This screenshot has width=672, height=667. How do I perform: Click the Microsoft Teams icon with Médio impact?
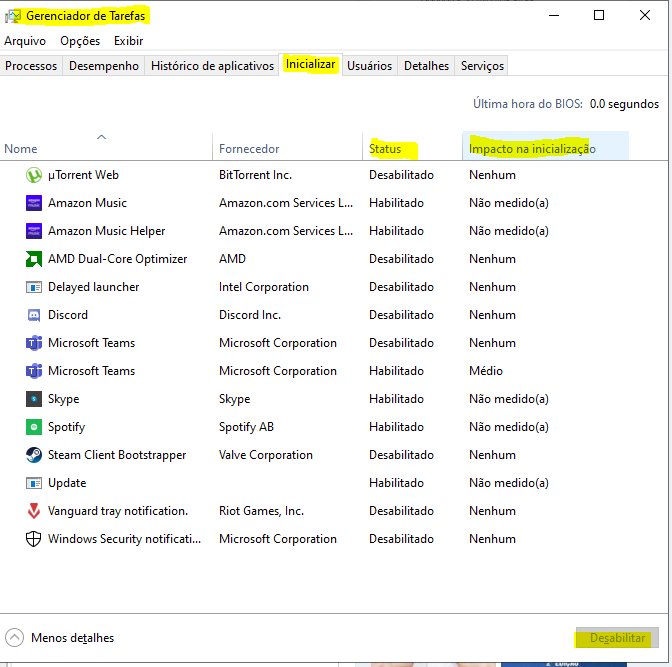34,371
